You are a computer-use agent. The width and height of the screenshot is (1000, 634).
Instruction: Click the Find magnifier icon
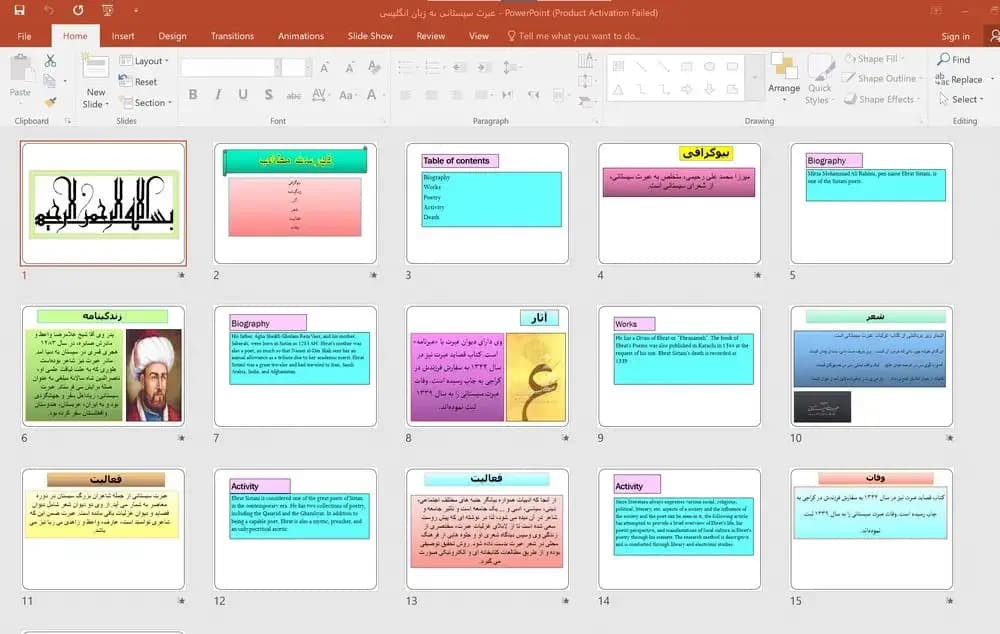(x=943, y=59)
